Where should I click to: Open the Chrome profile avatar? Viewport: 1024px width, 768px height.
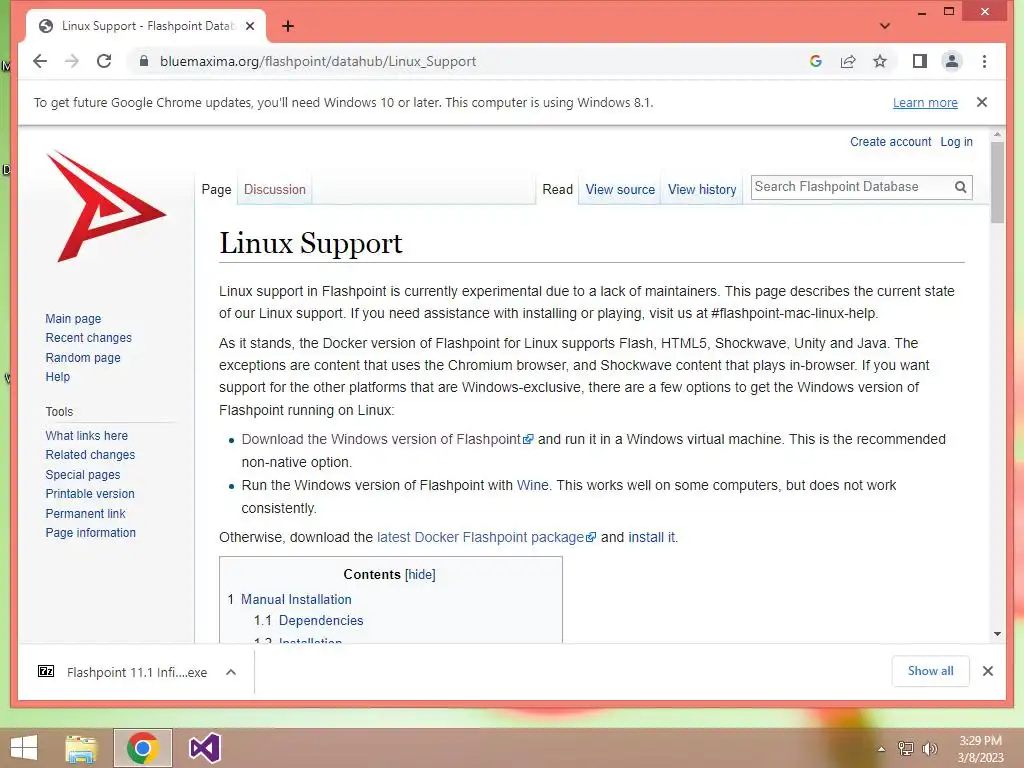click(952, 61)
